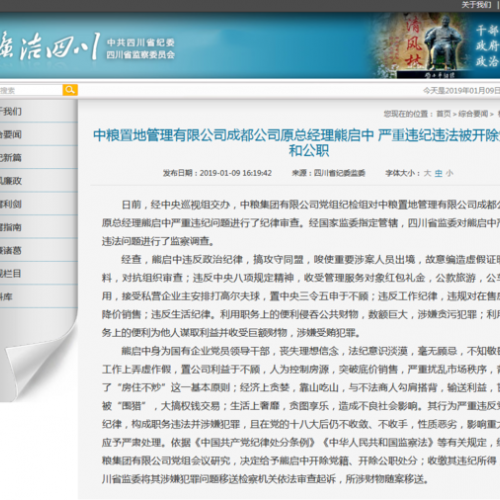This screenshot has height=500, width=500.
Task: Choose sidebar entry ending in 栏目
Action: point(39,273)
